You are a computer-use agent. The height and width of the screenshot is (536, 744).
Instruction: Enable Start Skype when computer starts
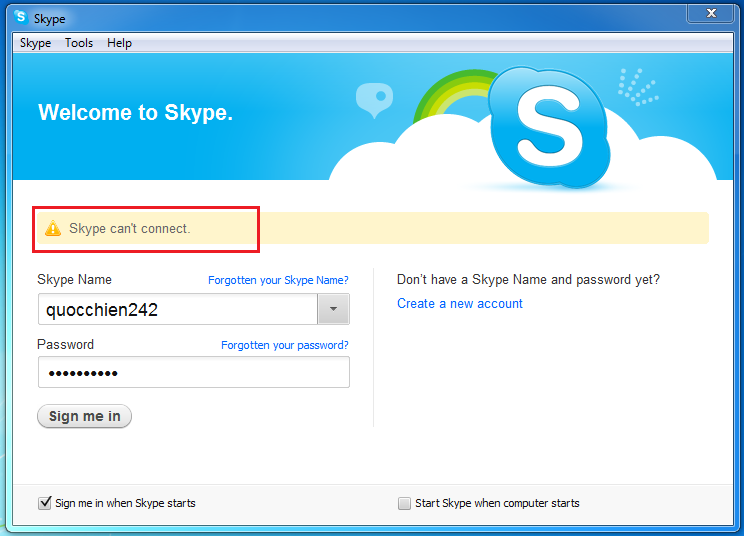coord(404,503)
